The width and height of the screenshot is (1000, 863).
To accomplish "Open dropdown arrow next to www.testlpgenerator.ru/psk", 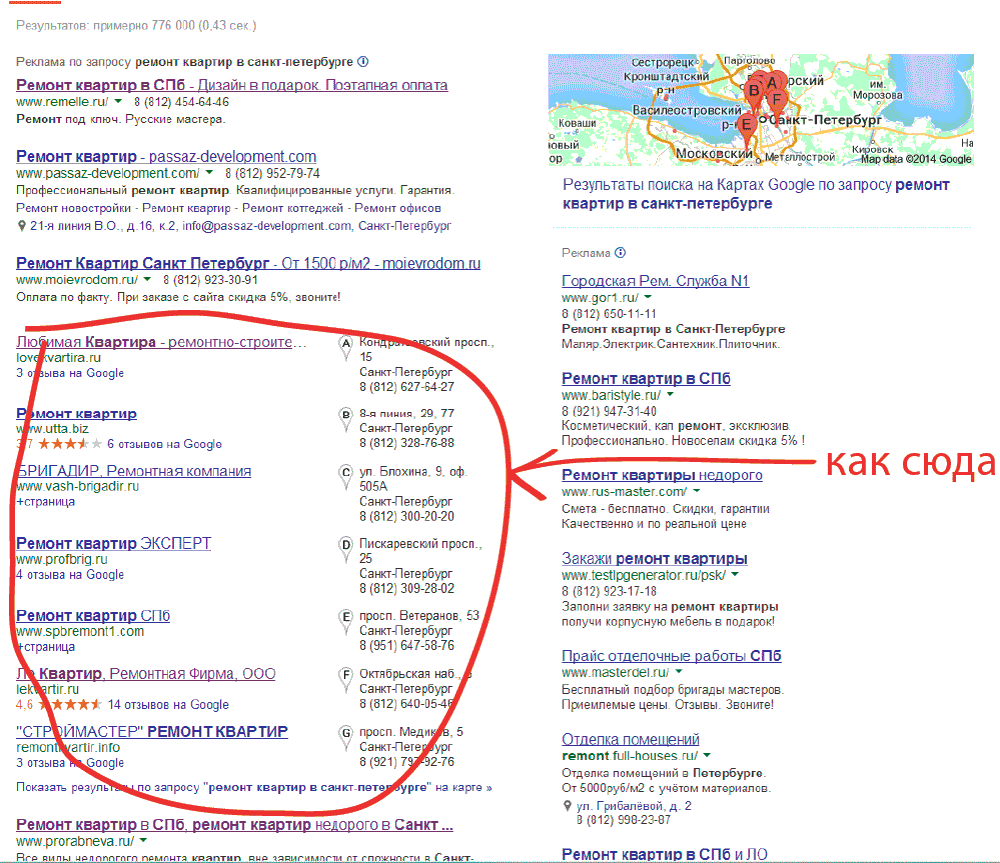I will point(735,575).
